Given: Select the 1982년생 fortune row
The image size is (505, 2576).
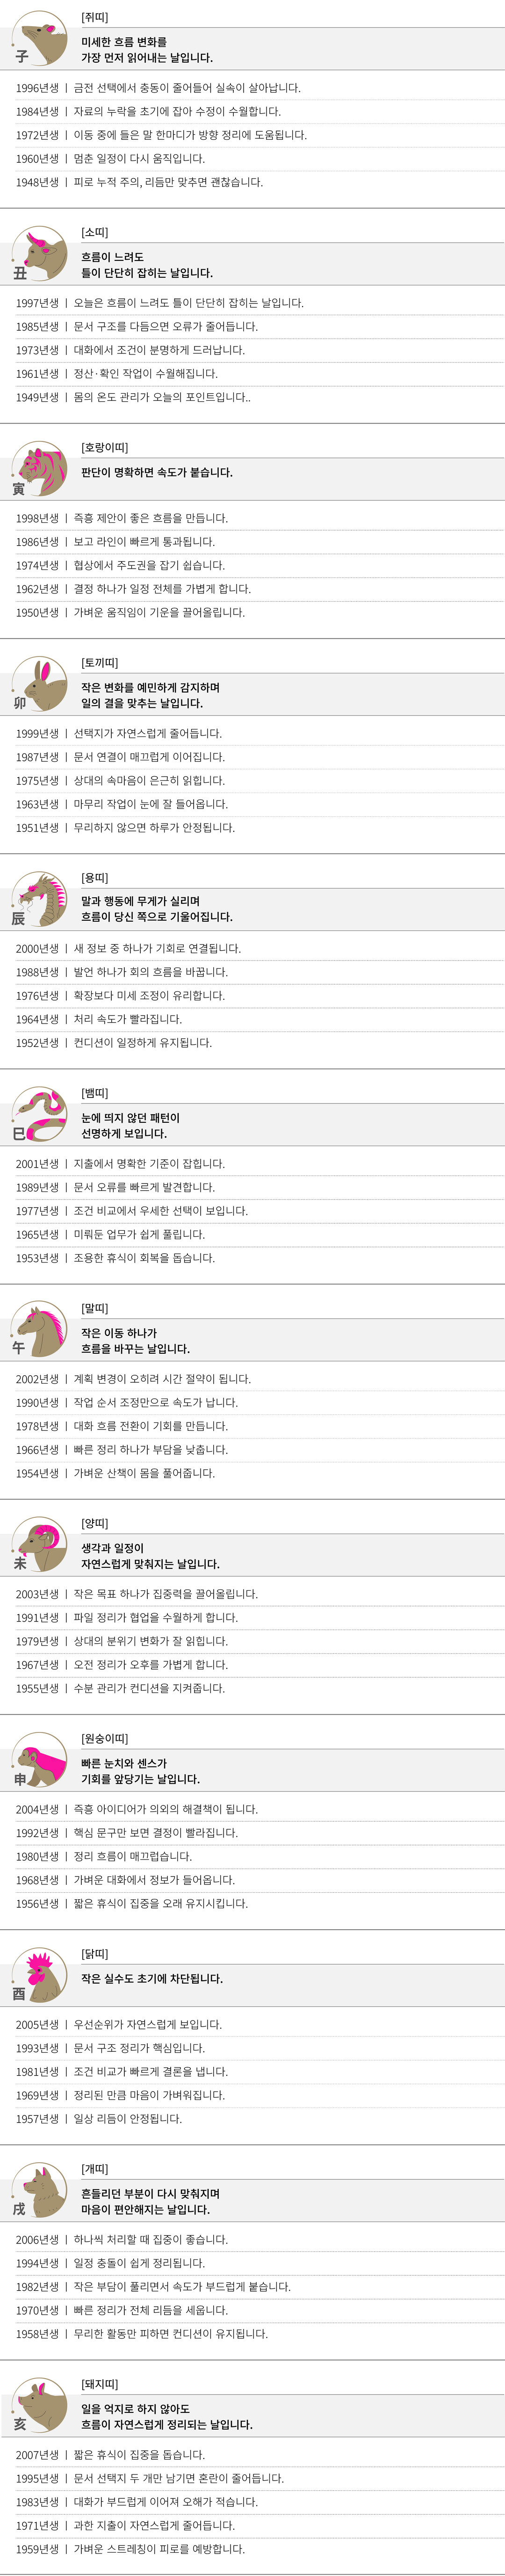Looking at the screenshot, I should pos(153,2287).
